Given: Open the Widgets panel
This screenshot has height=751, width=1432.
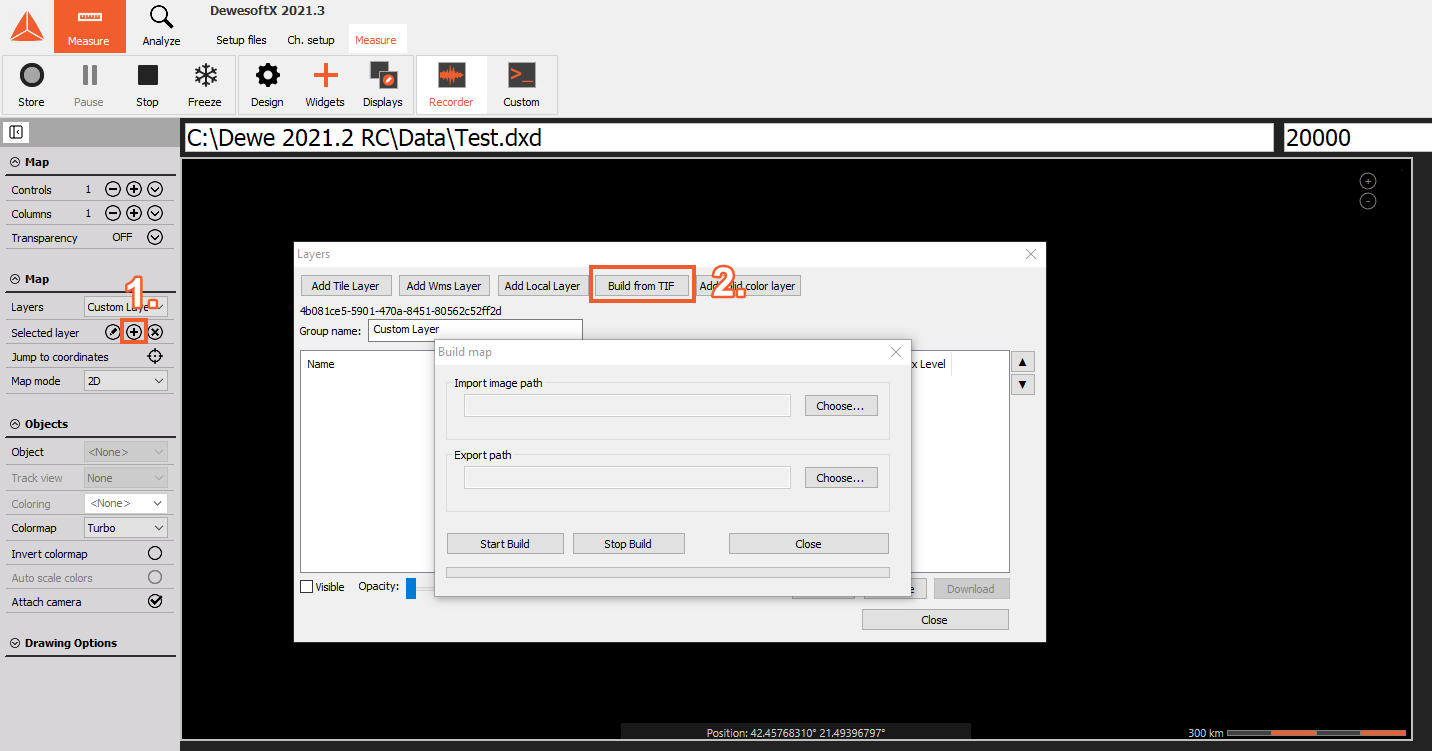Looking at the screenshot, I should 325,85.
